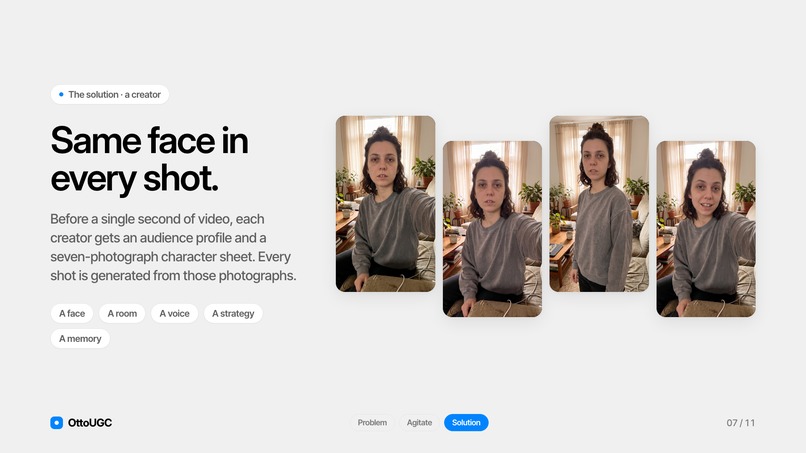Click the "A room" tag

(x=122, y=313)
